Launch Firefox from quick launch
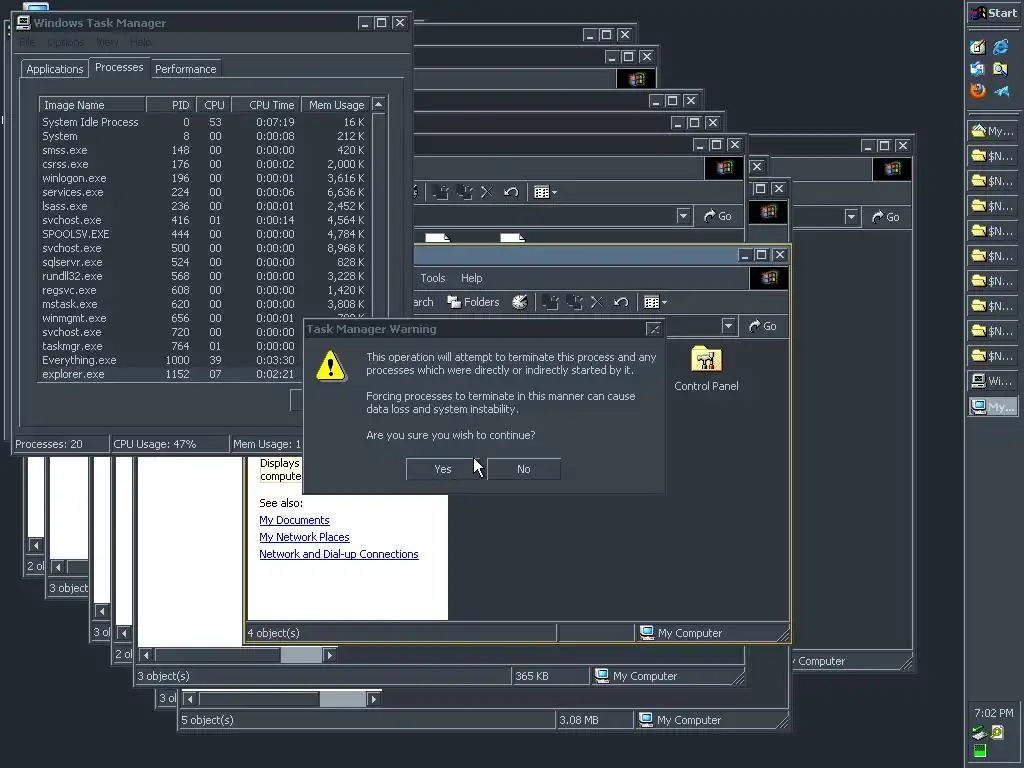The width and height of the screenshot is (1024, 768). 978,90
